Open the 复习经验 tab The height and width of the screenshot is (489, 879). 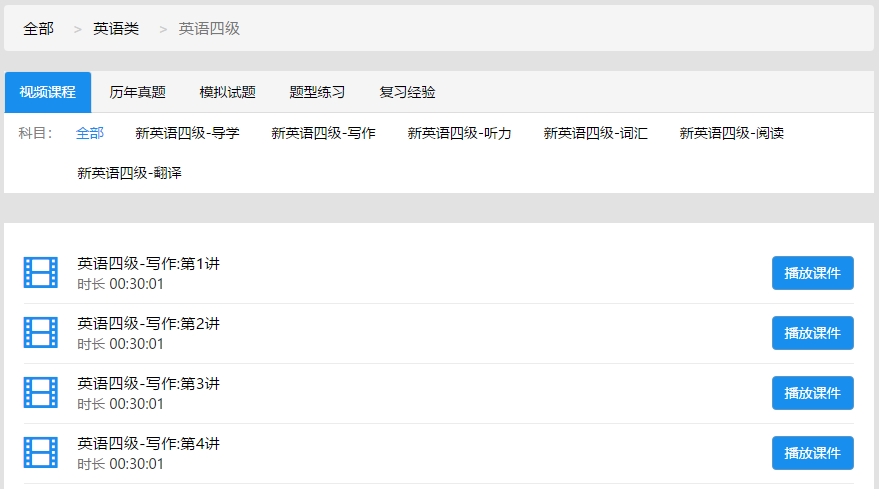point(407,92)
